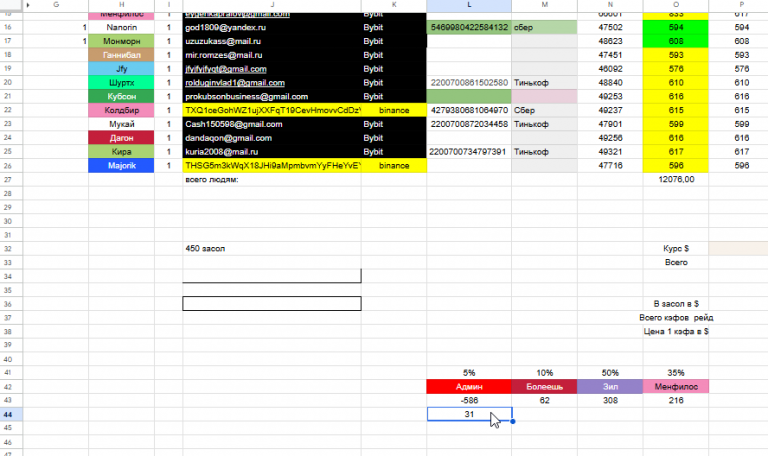This screenshot has width=768, height=456.
Task: Select the yellow 599 cell in column O
Action: (x=675, y=124)
